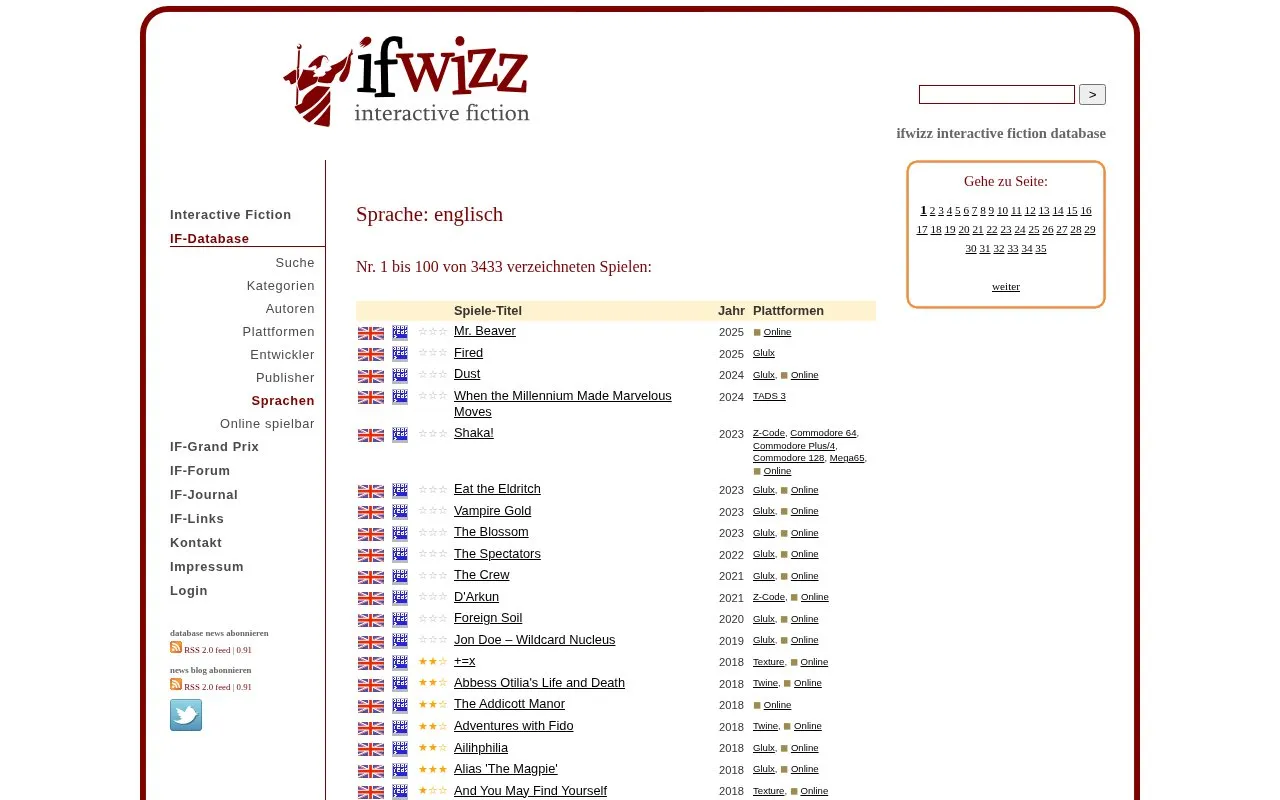Click the database news RSS feed icon

[x=176, y=647]
